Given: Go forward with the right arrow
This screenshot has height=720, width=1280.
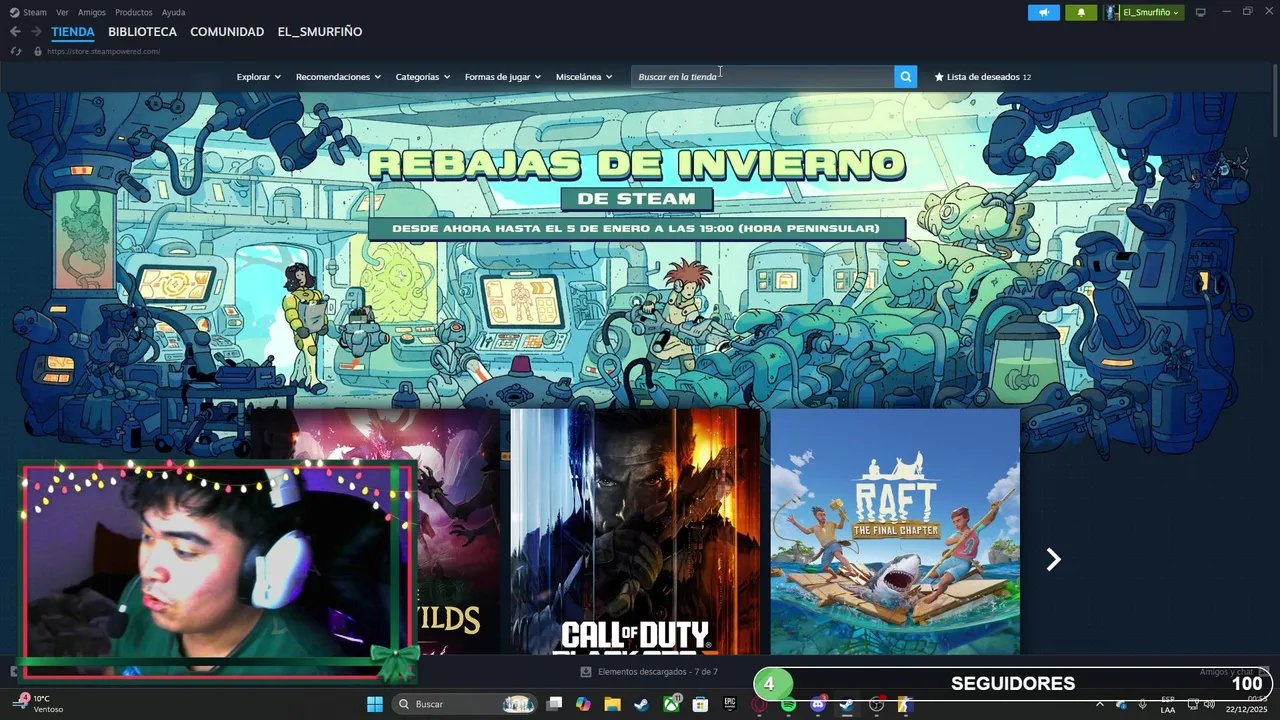Looking at the screenshot, I should coord(36,32).
